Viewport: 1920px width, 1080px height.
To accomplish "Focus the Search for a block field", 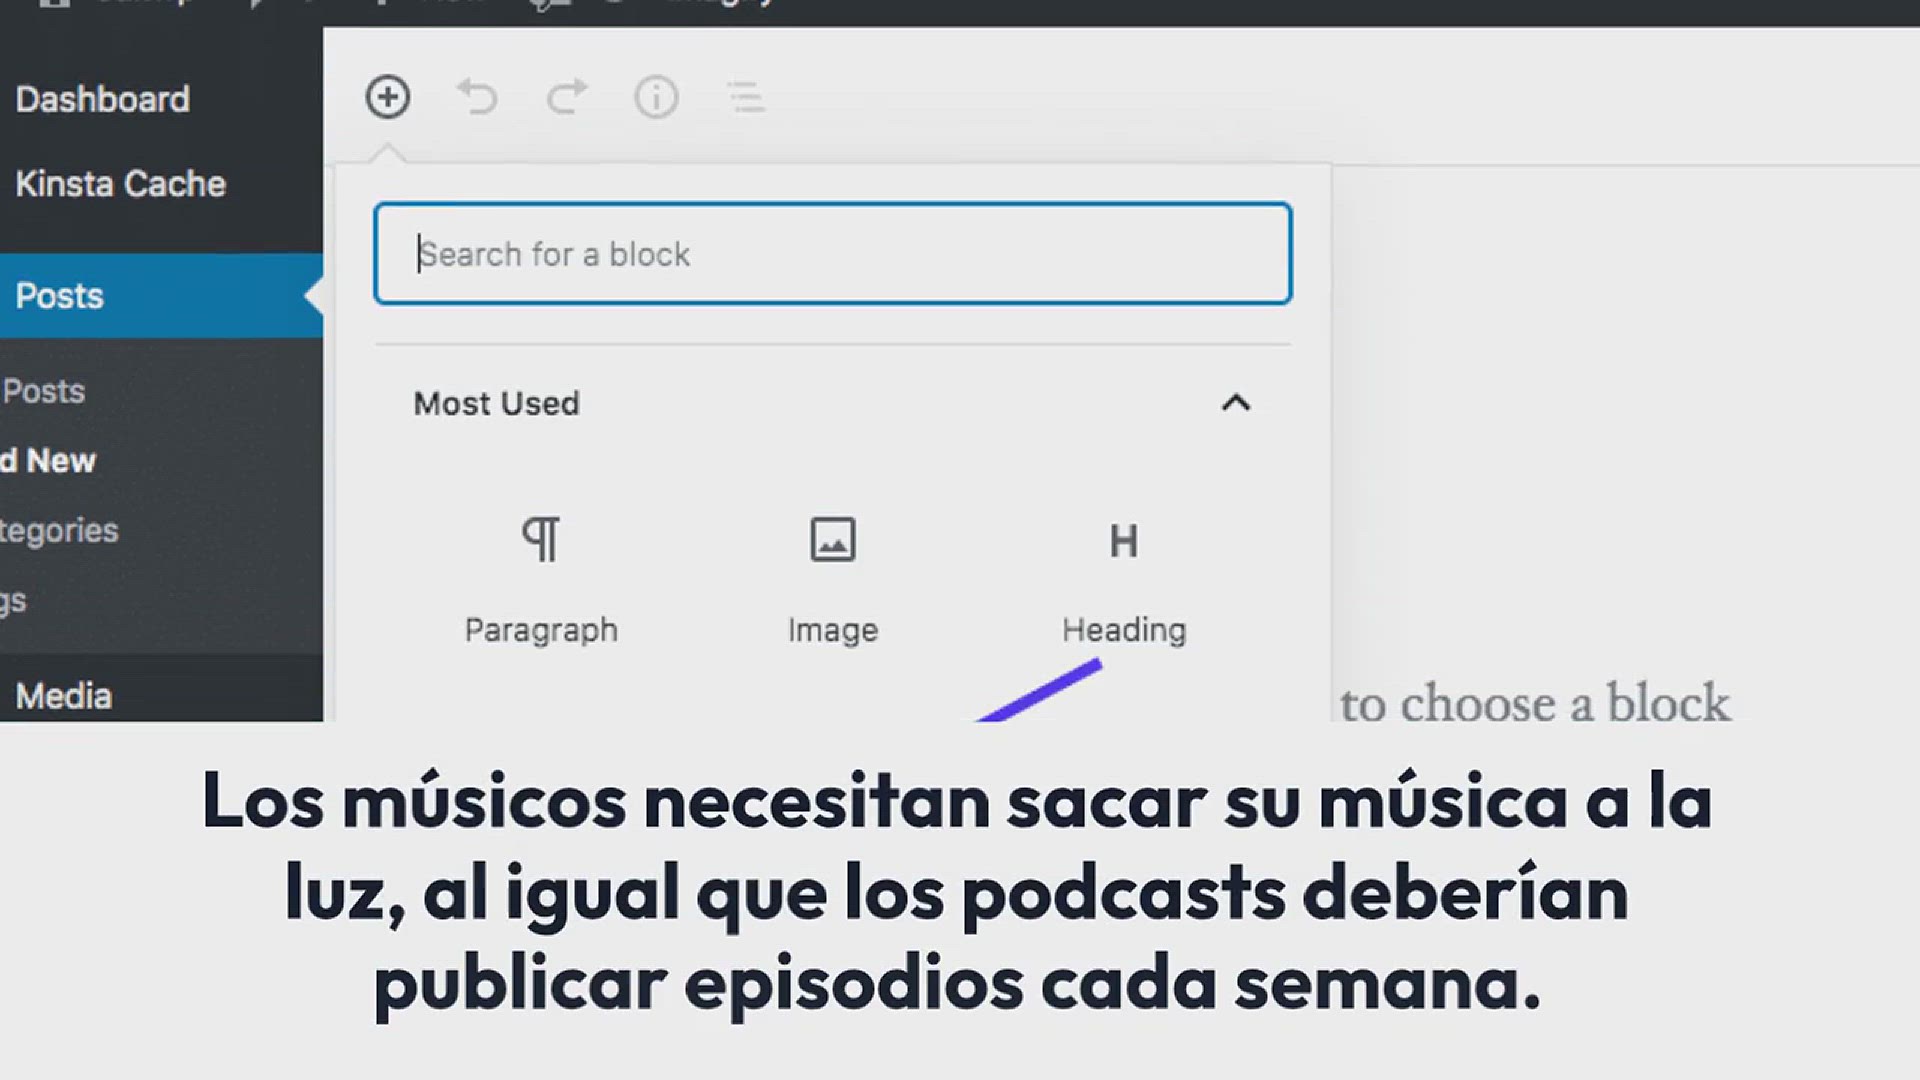I will point(832,254).
